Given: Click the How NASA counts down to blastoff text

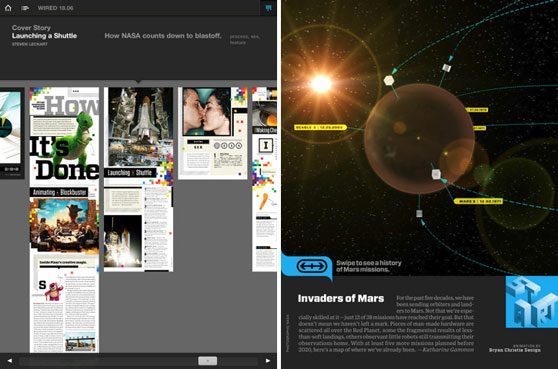Looking at the screenshot, I should tap(163, 36).
